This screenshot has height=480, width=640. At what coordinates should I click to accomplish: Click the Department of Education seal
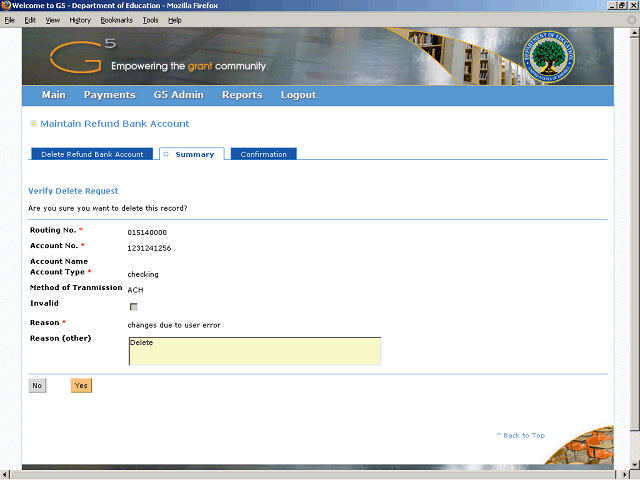click(549, 57)
